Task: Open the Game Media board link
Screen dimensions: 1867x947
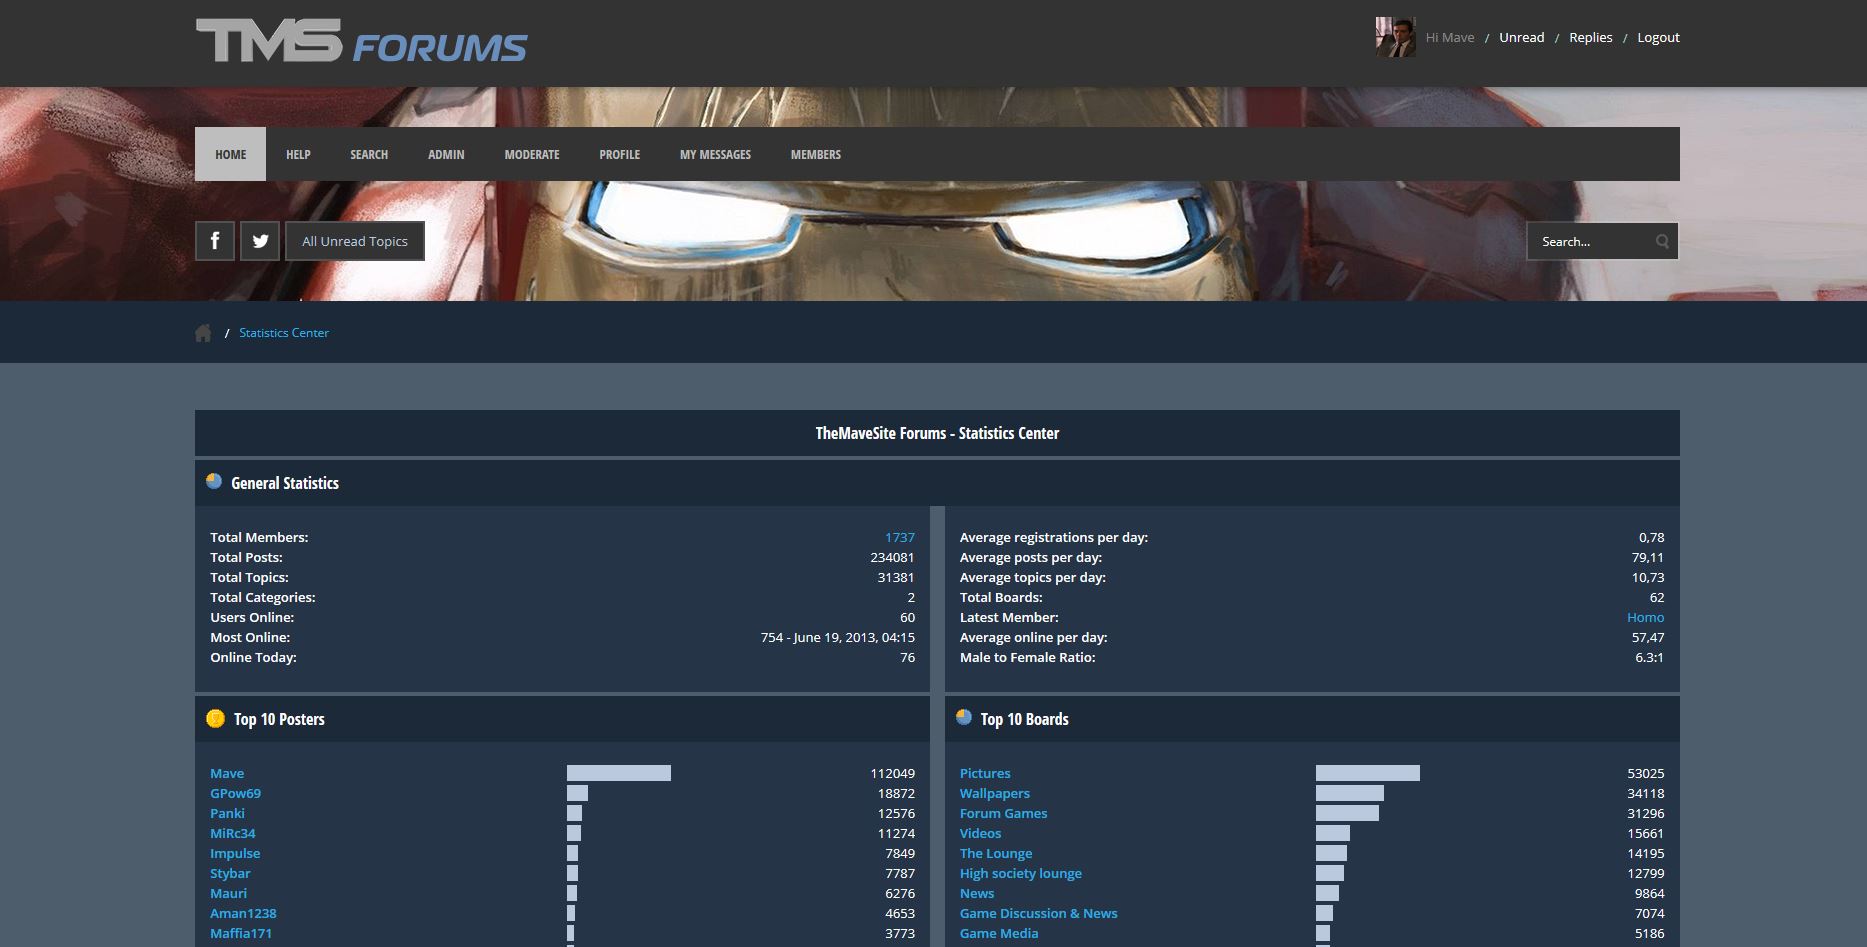Action: pos(999,933)
